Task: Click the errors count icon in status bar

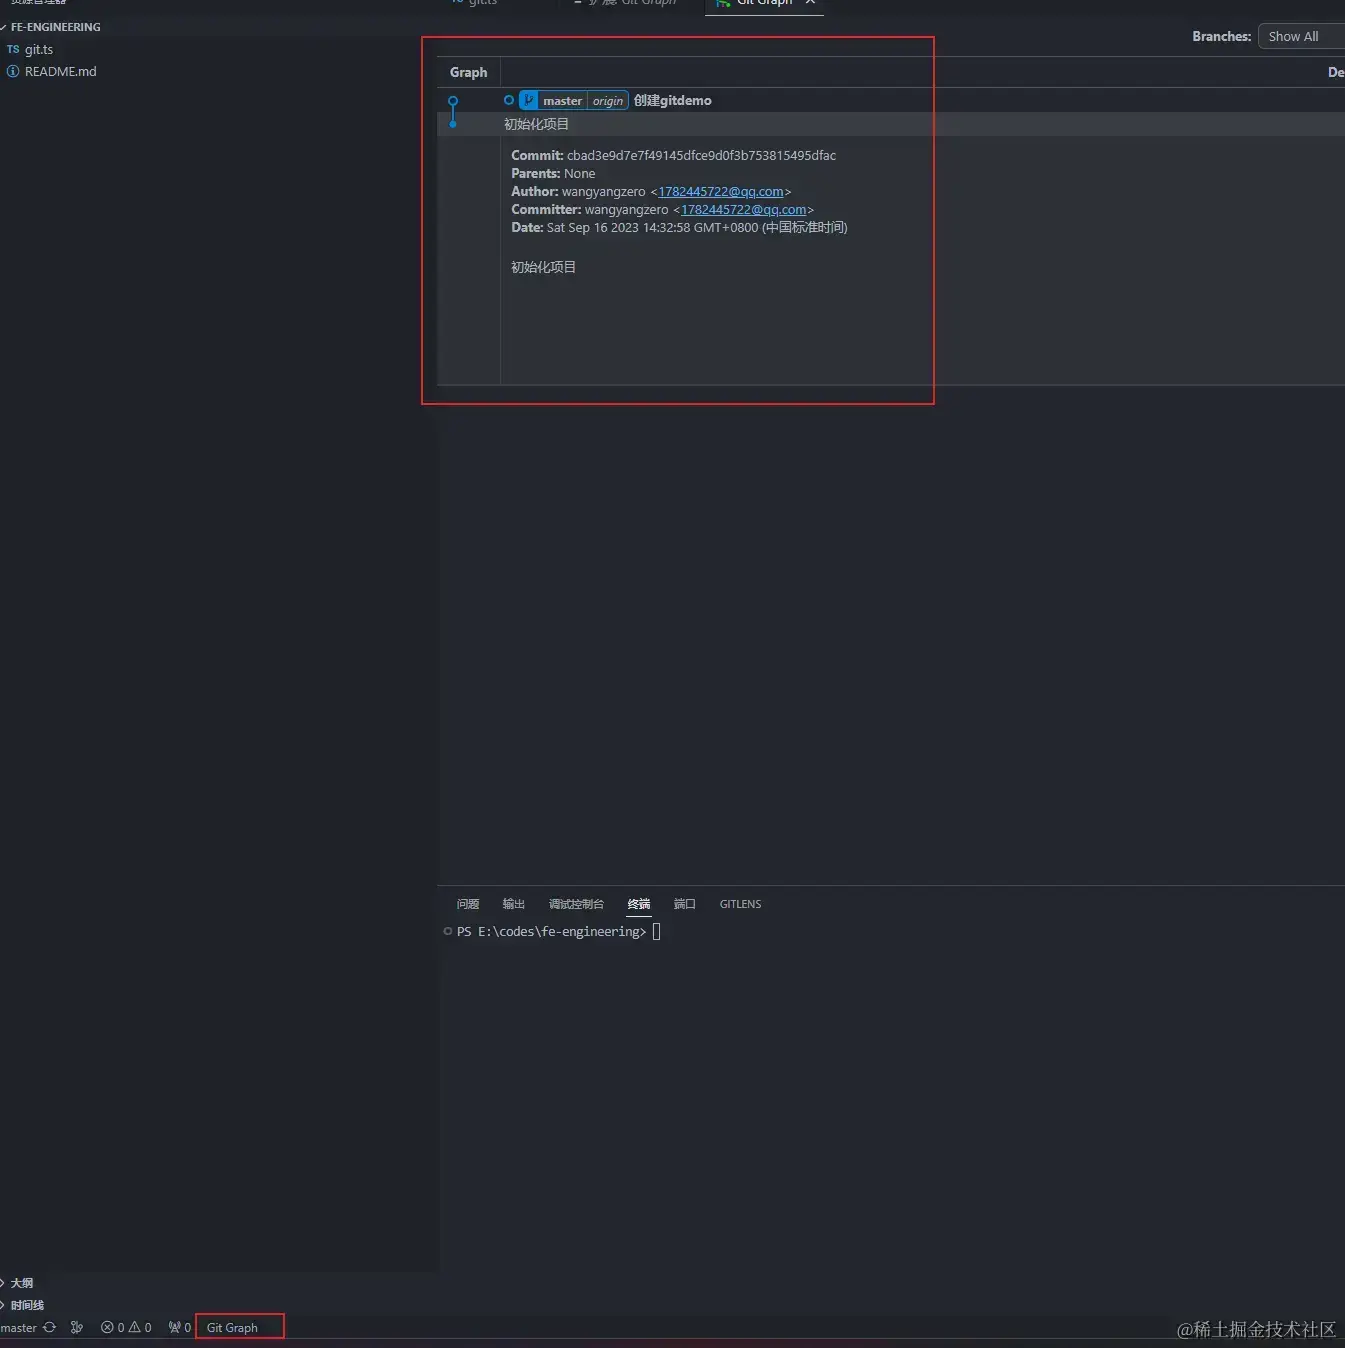Action: [x=107, y=1328]
